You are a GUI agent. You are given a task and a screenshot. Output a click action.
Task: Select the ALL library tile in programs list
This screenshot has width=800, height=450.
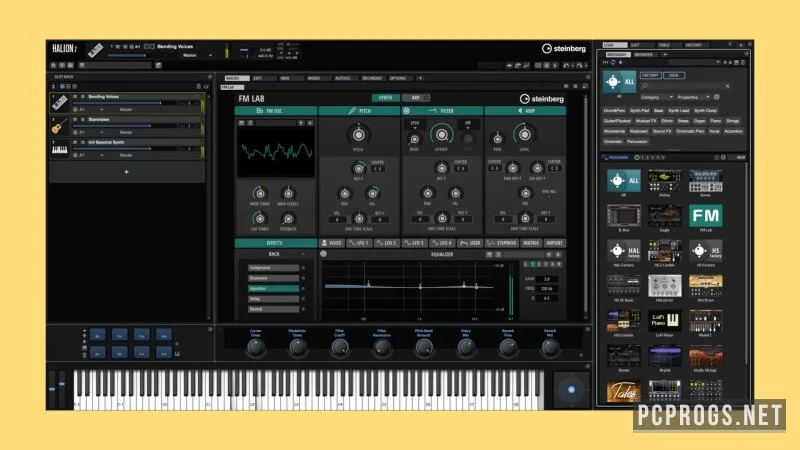tap(624, 181)
